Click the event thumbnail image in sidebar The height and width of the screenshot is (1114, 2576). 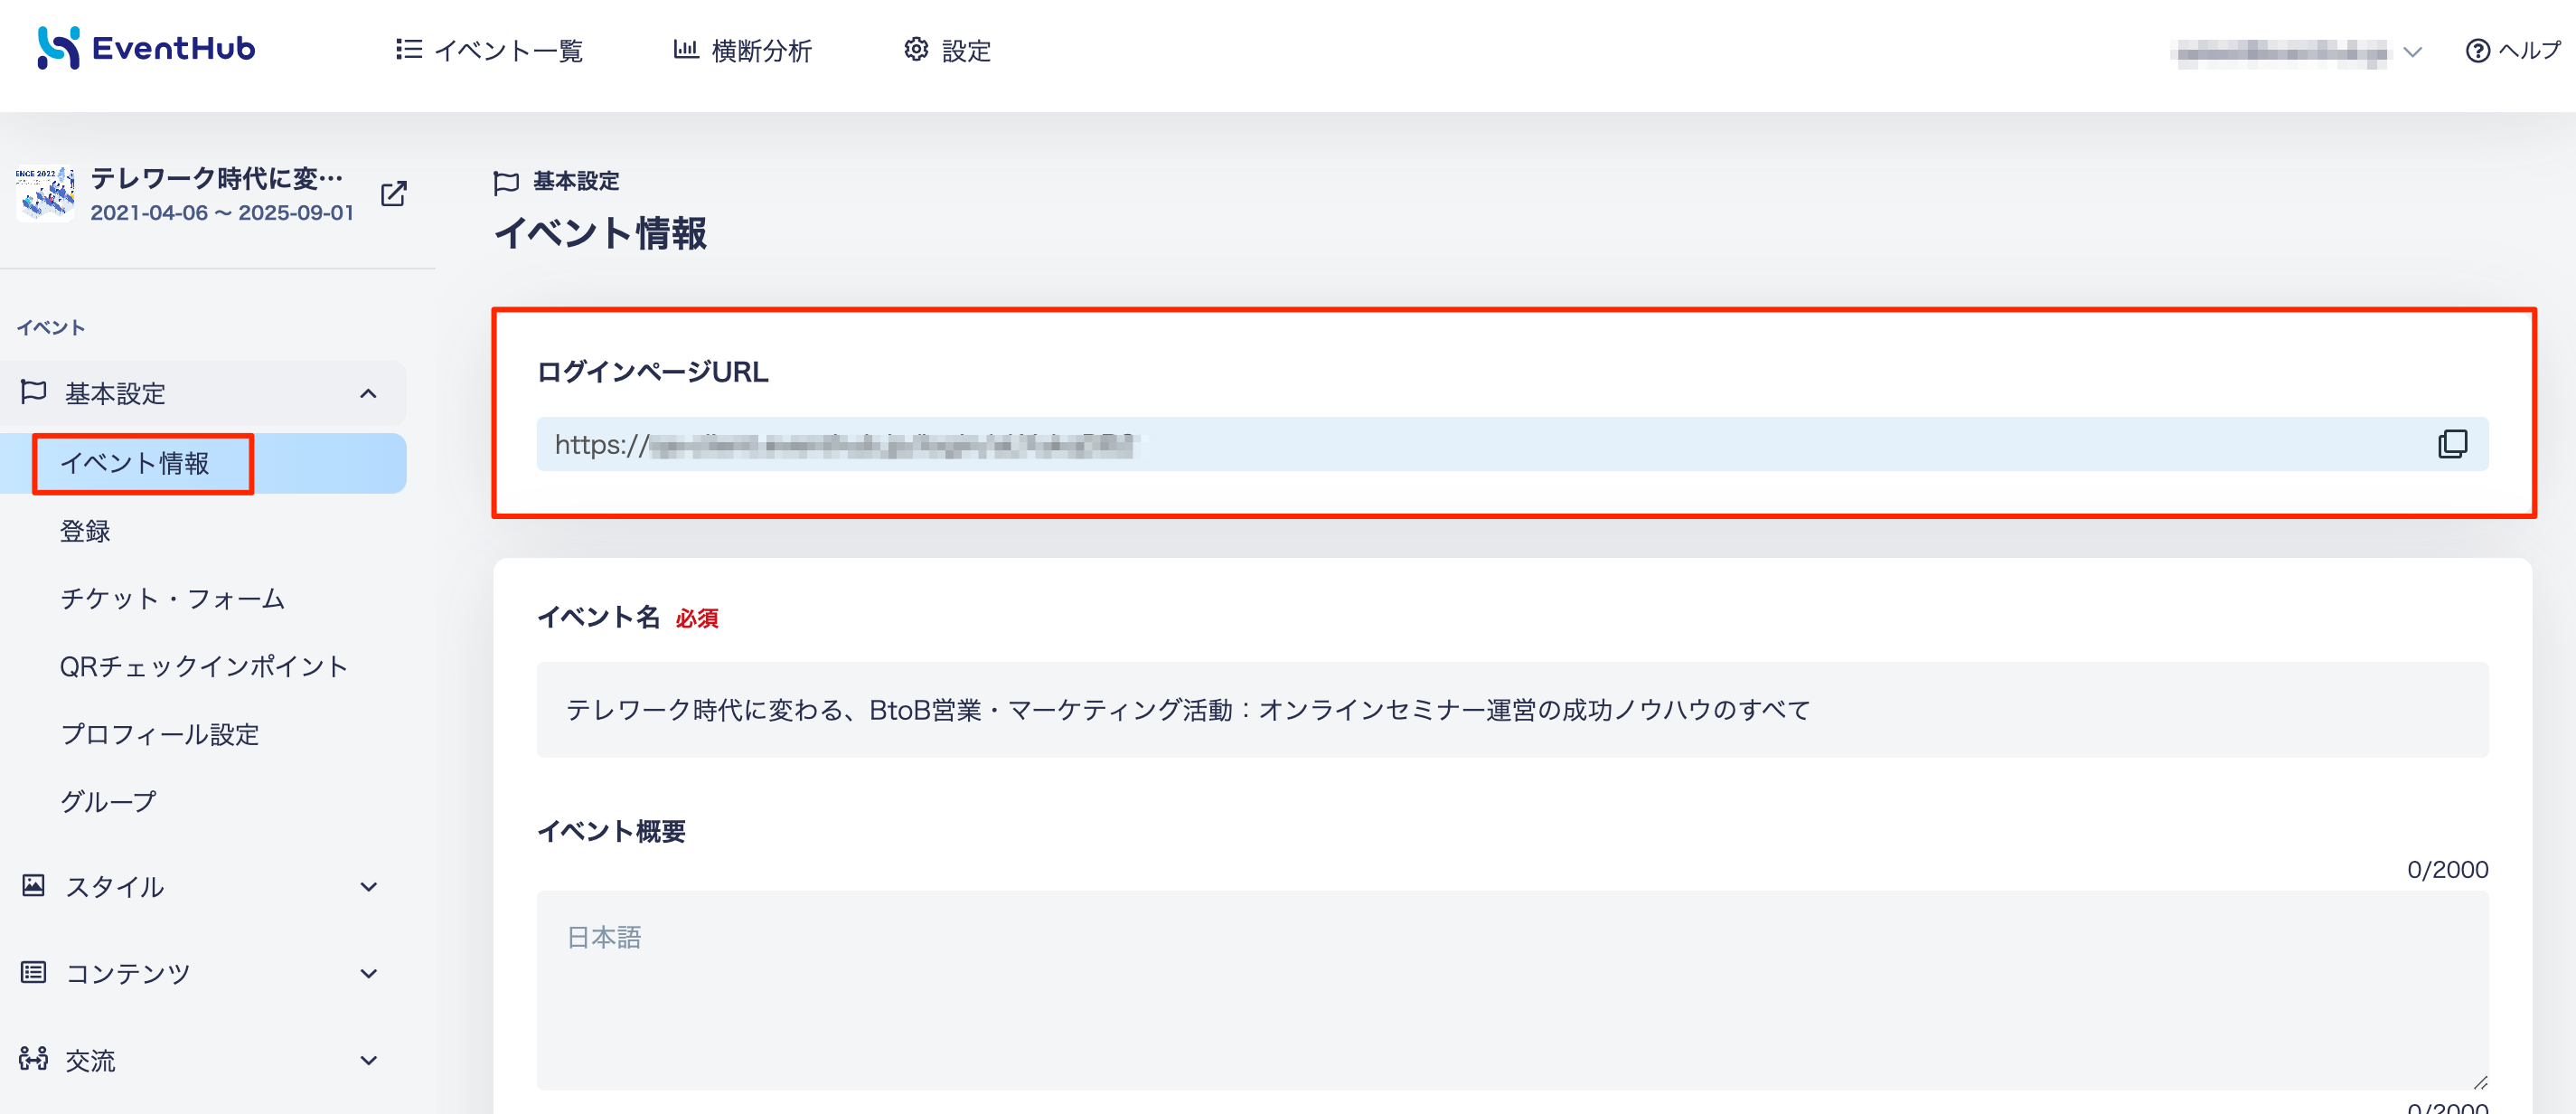pyautogui.click(x=45, y=193)
